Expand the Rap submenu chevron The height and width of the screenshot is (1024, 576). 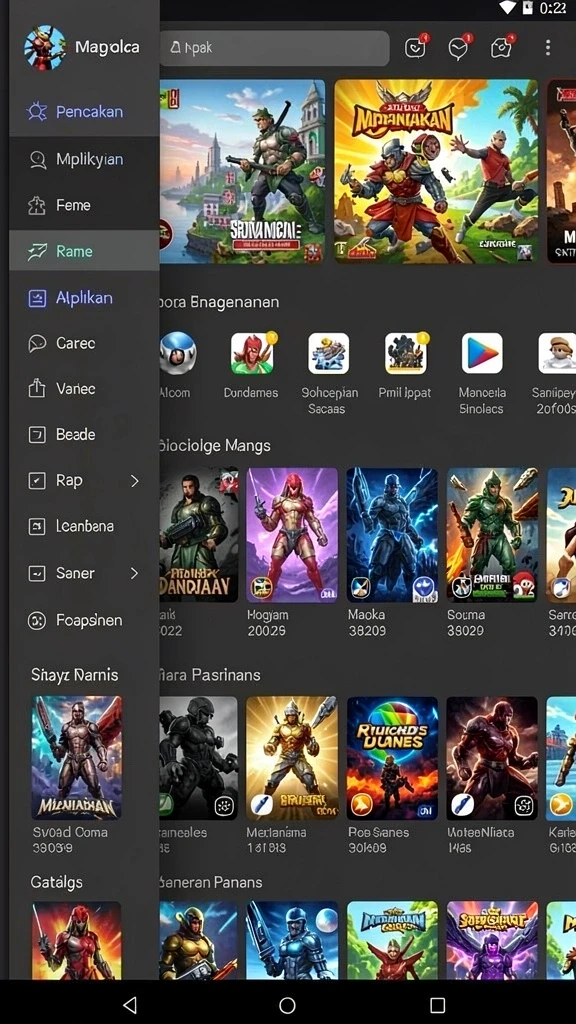135,481
